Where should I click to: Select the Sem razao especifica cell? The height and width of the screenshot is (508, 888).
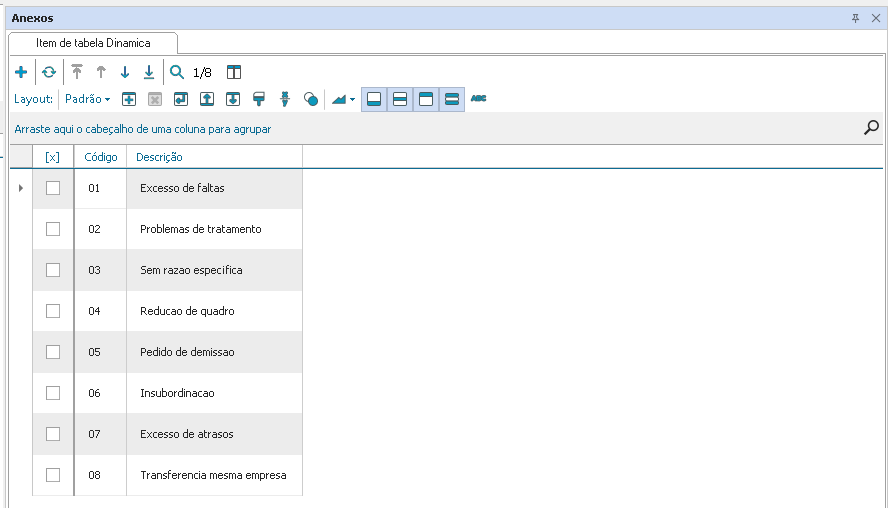point(215,270)
